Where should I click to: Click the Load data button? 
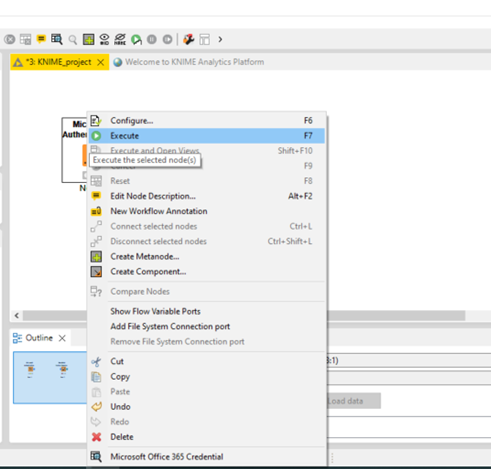tap(353, 401)
